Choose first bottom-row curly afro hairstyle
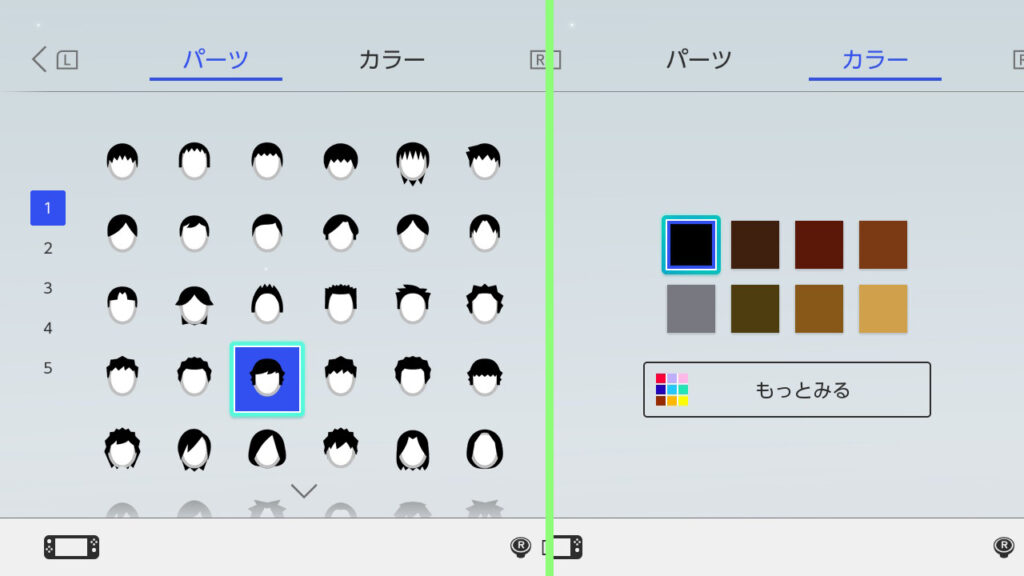Viewport: 1024px width, 576px height. click(x=122, y=449)
